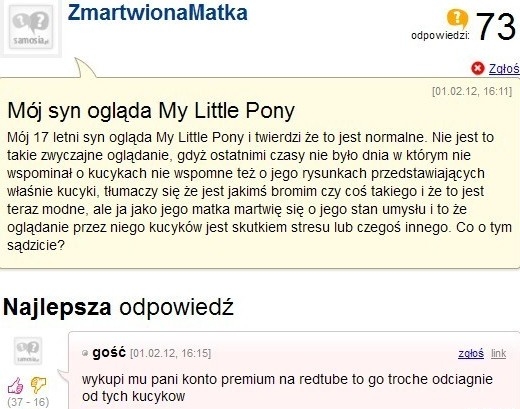Open the answer's permanent link
520x409 pixels.
click(498, 353)
